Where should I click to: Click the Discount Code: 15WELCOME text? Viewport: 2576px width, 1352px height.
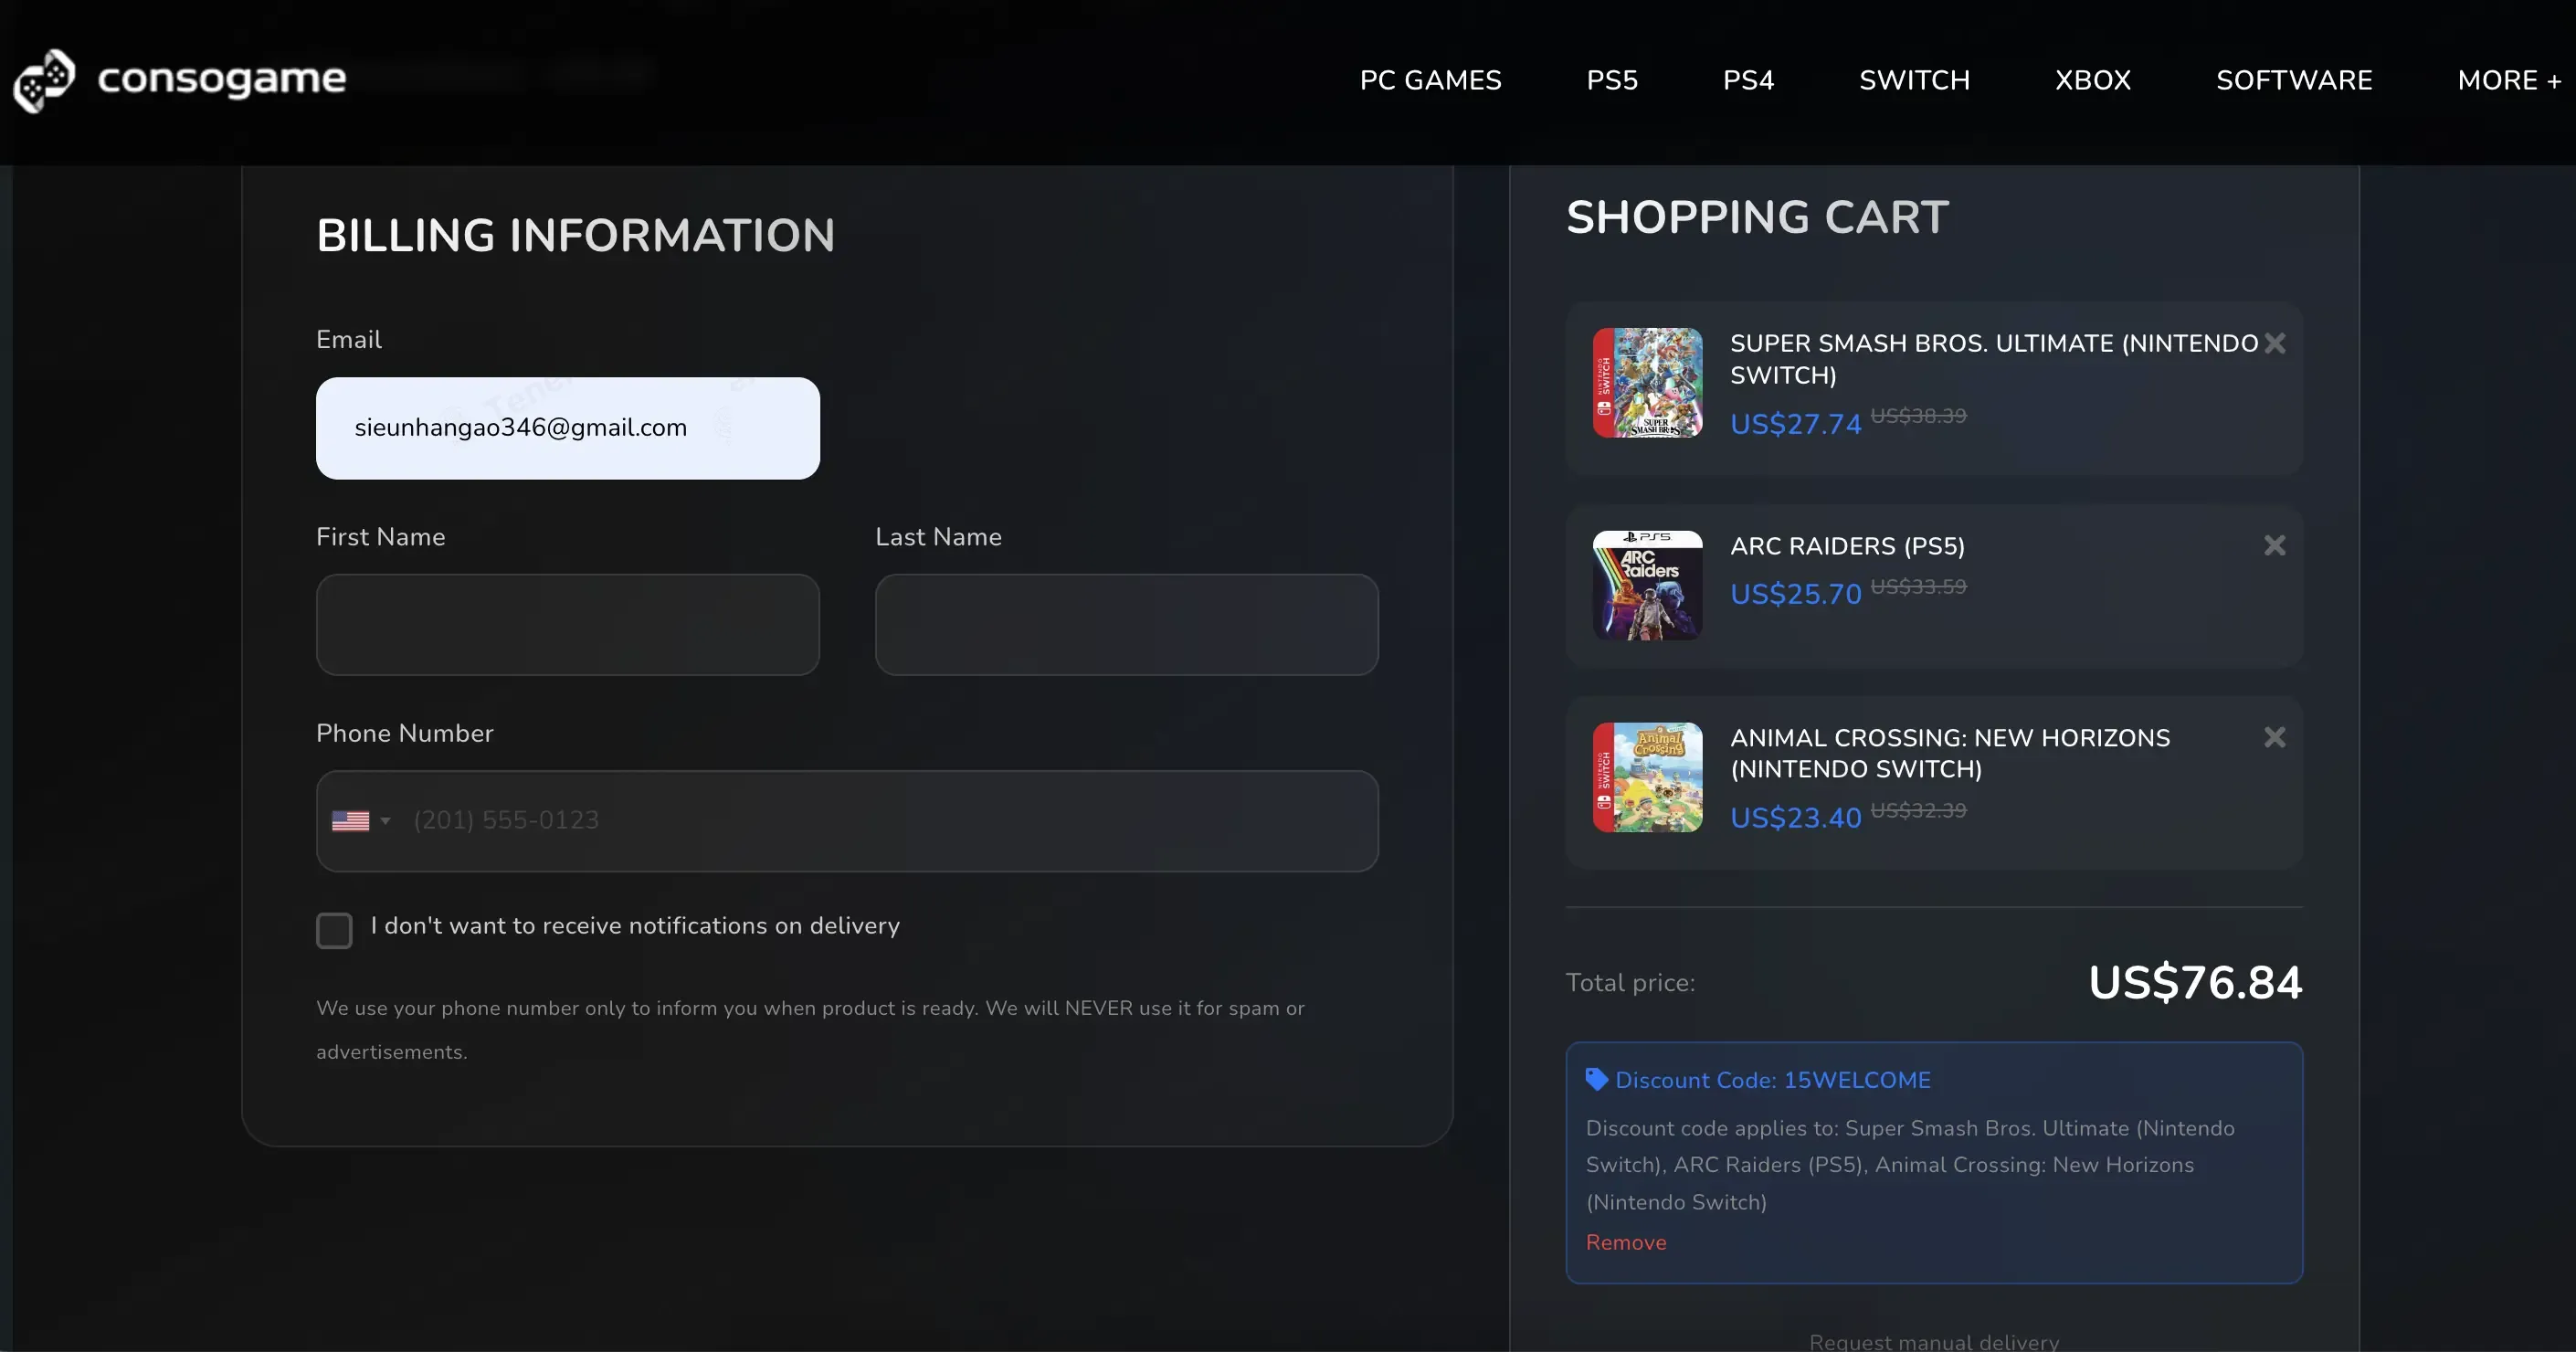coord(1773,1080)
